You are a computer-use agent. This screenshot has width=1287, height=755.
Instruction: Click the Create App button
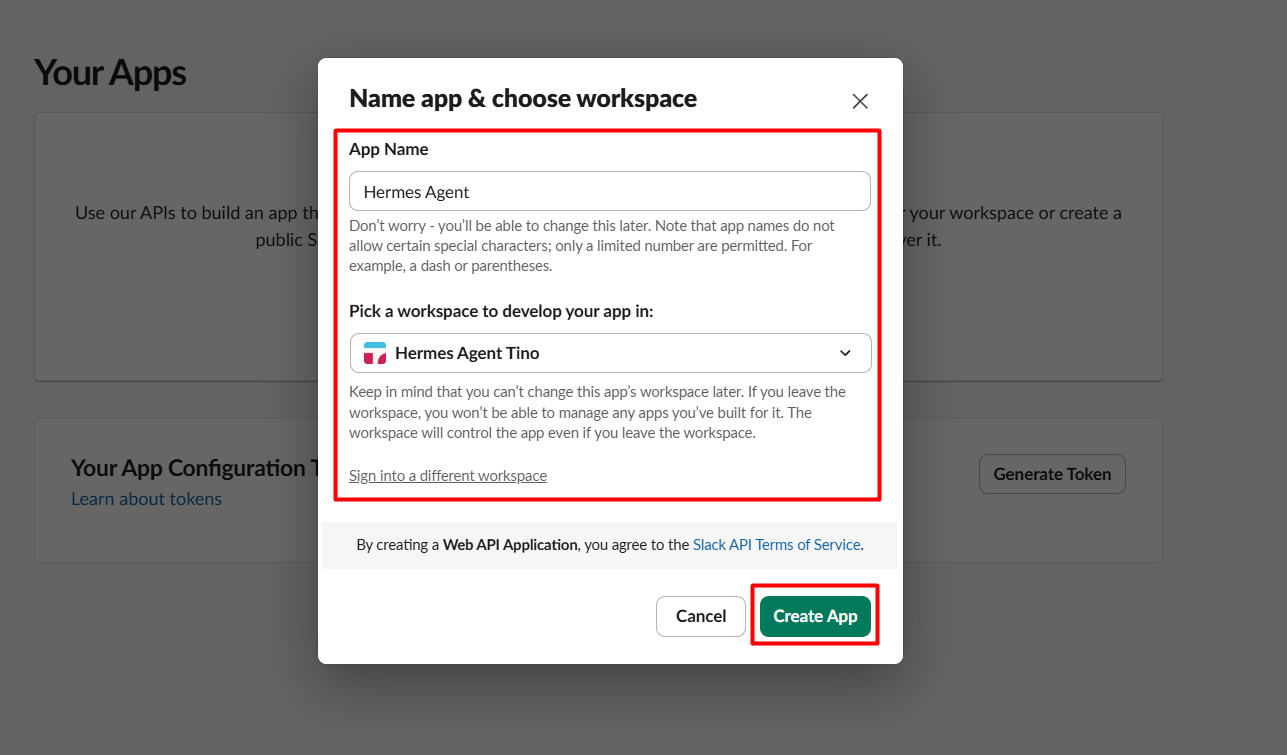tap(815, 616)
